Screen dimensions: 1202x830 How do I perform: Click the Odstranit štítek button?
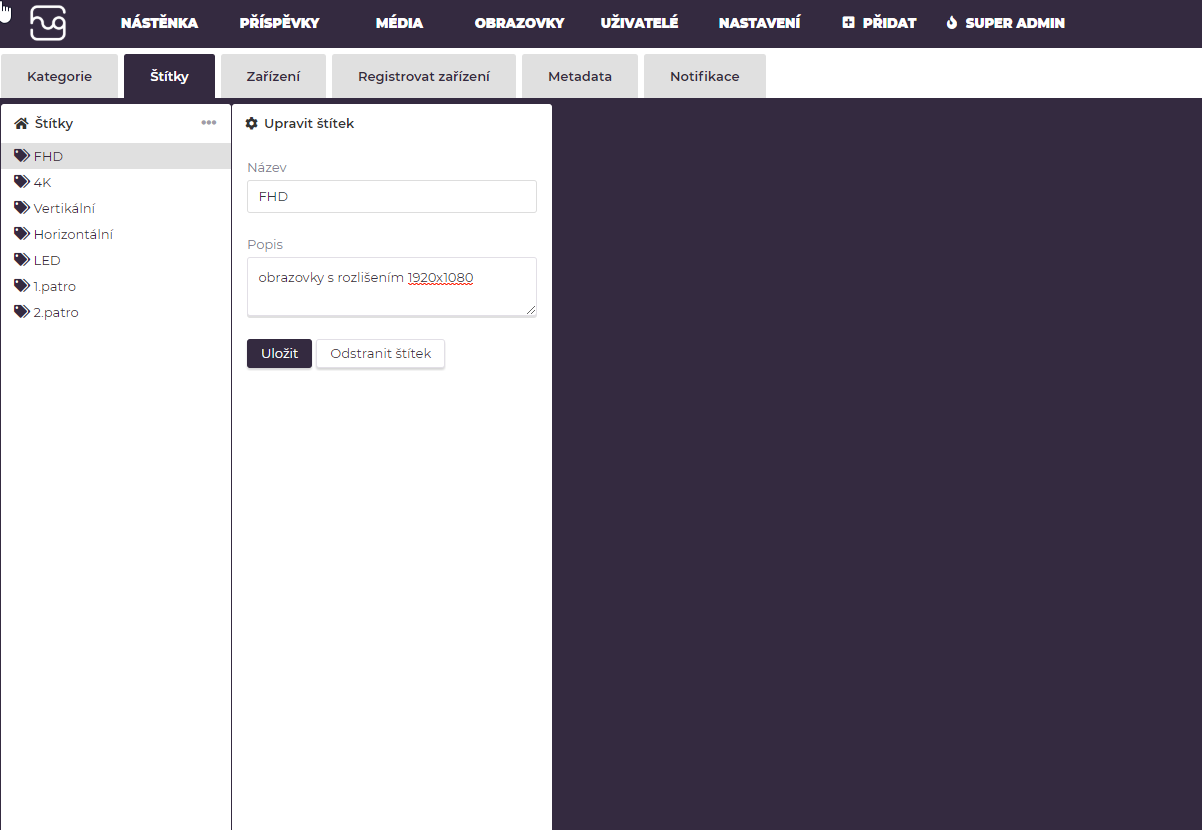coord(380,353)
